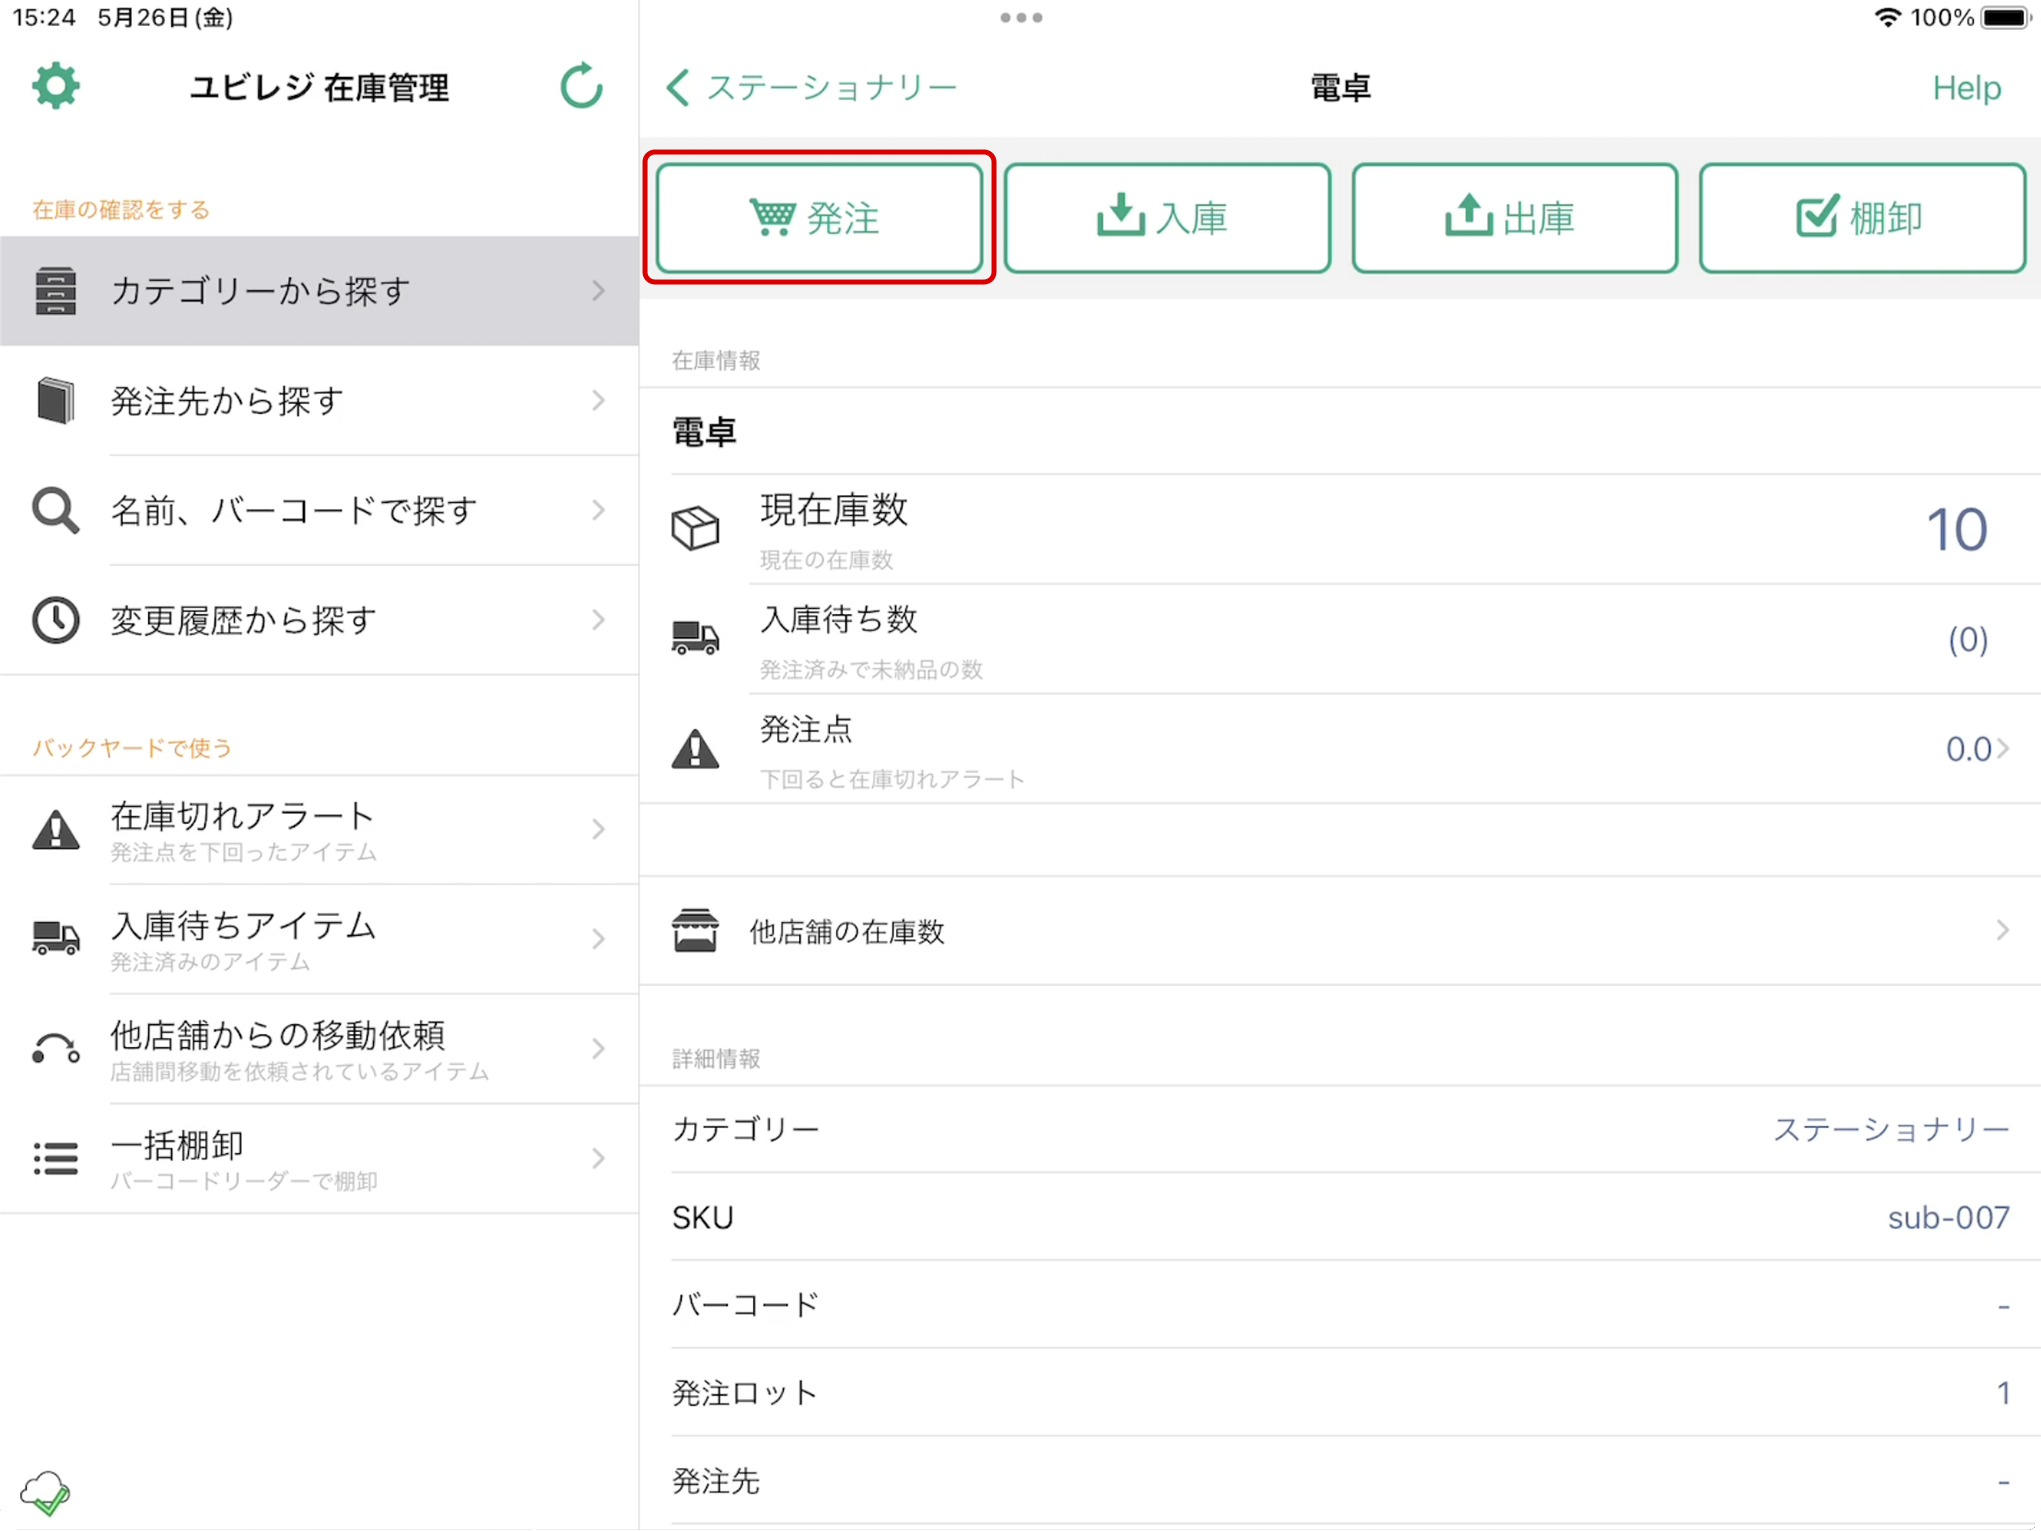Viewport: 2041px width, 1531px height.
Task: Tap the warning icon beside 在庫切れアラート
Action: click(x=56, y=830)
